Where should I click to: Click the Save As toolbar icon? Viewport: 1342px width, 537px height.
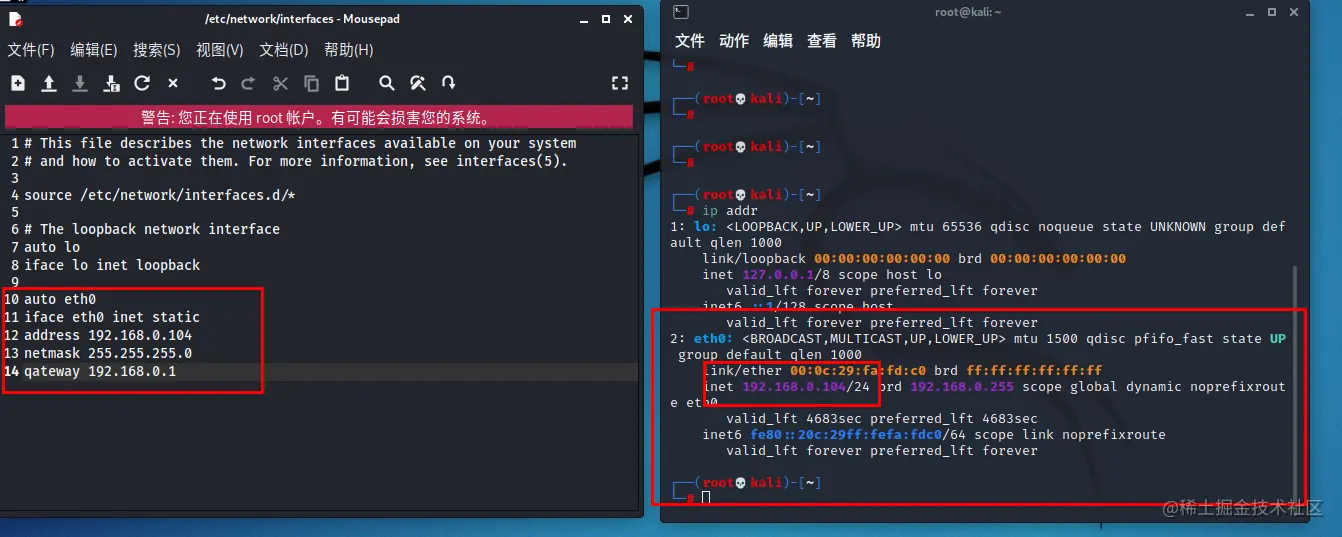pos(111,83)
